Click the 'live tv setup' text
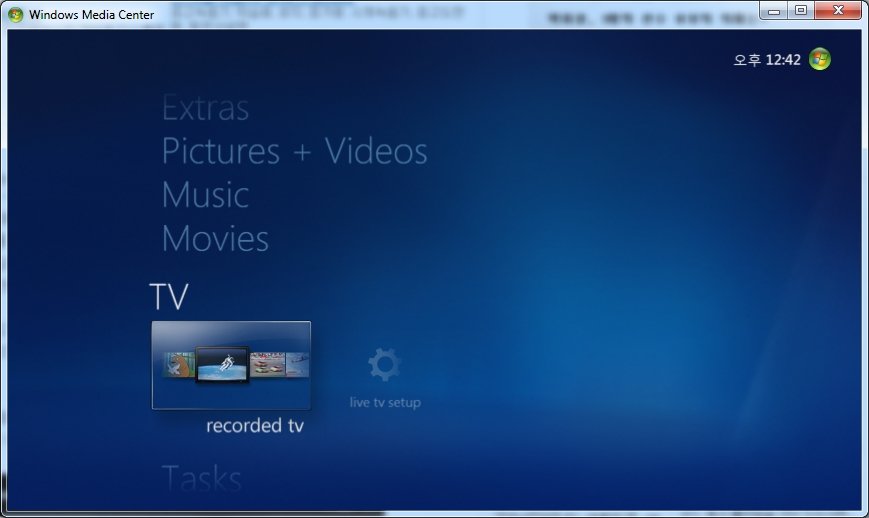The image size is (869, 518). point(385,403)
